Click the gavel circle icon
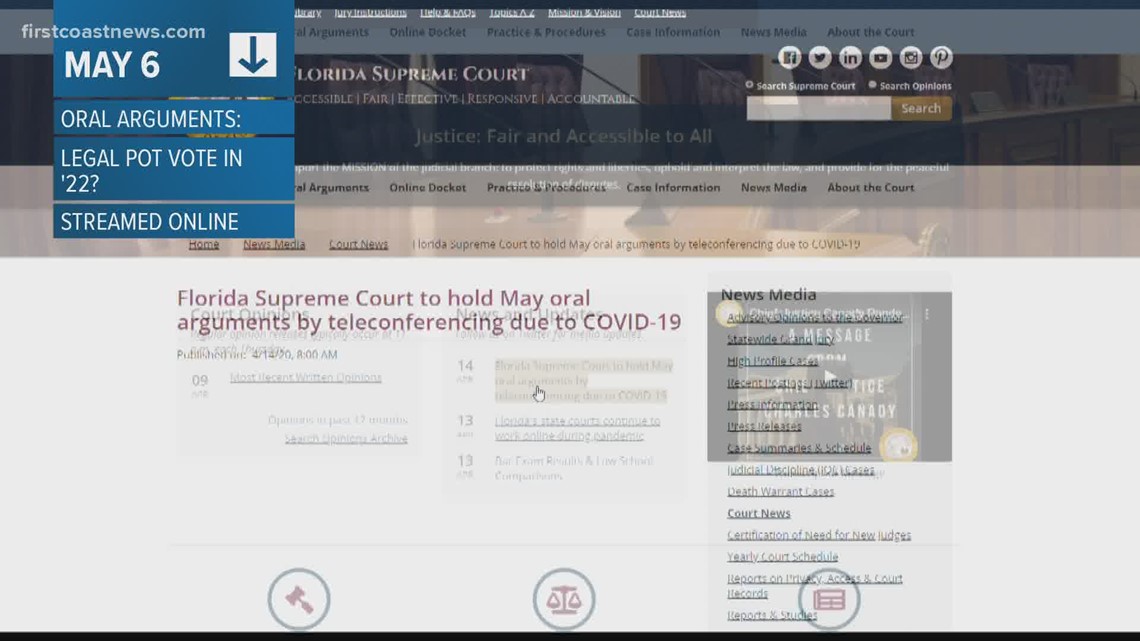Image resolution: width=1140 pixels, height=641 pixels. click(x=299, y=599)
